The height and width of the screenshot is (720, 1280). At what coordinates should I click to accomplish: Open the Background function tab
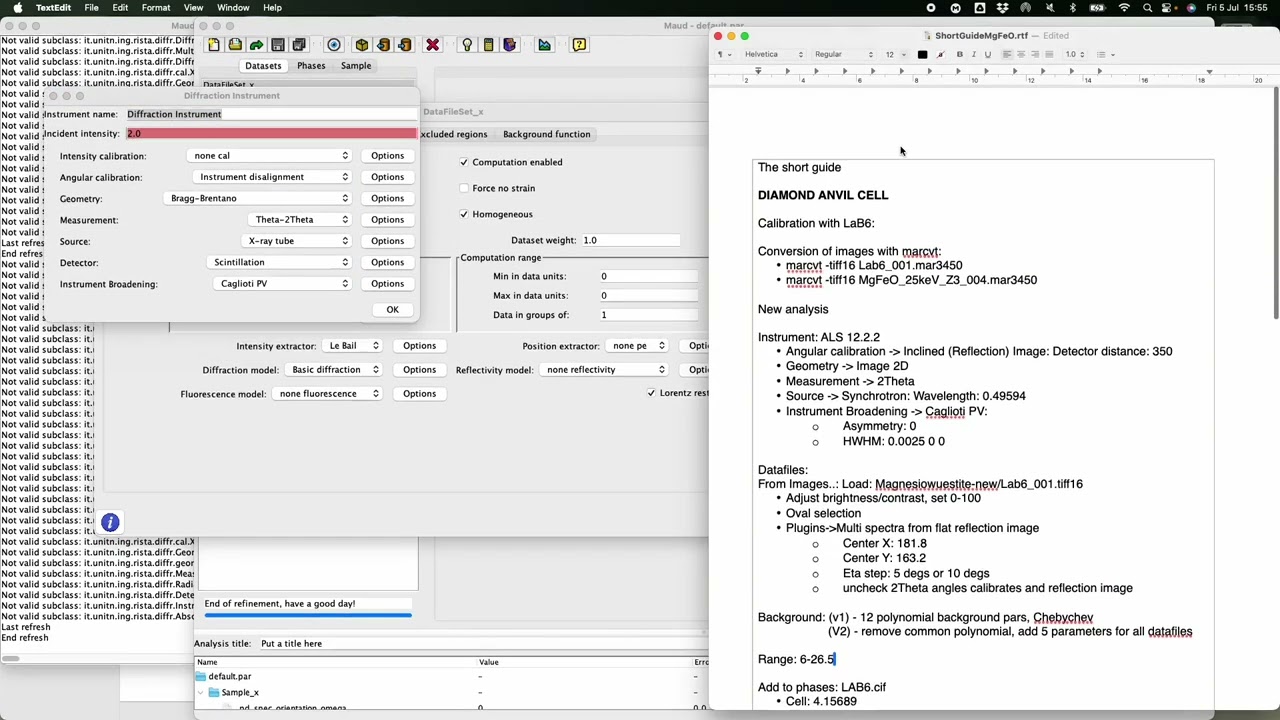(546, 134)
